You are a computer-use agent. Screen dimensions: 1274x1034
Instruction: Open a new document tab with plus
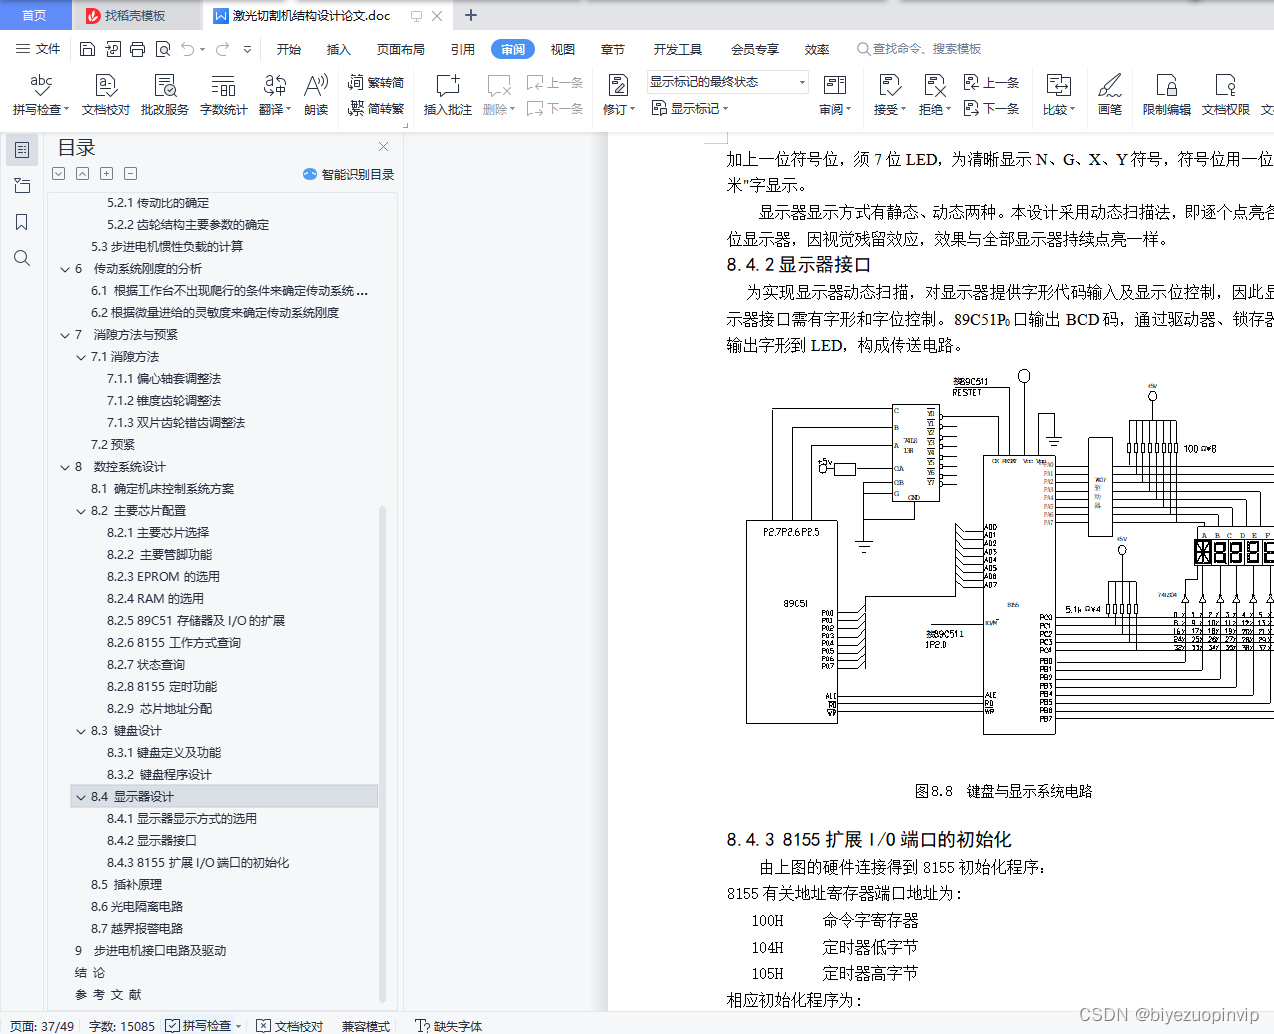[x=471, y=15]
